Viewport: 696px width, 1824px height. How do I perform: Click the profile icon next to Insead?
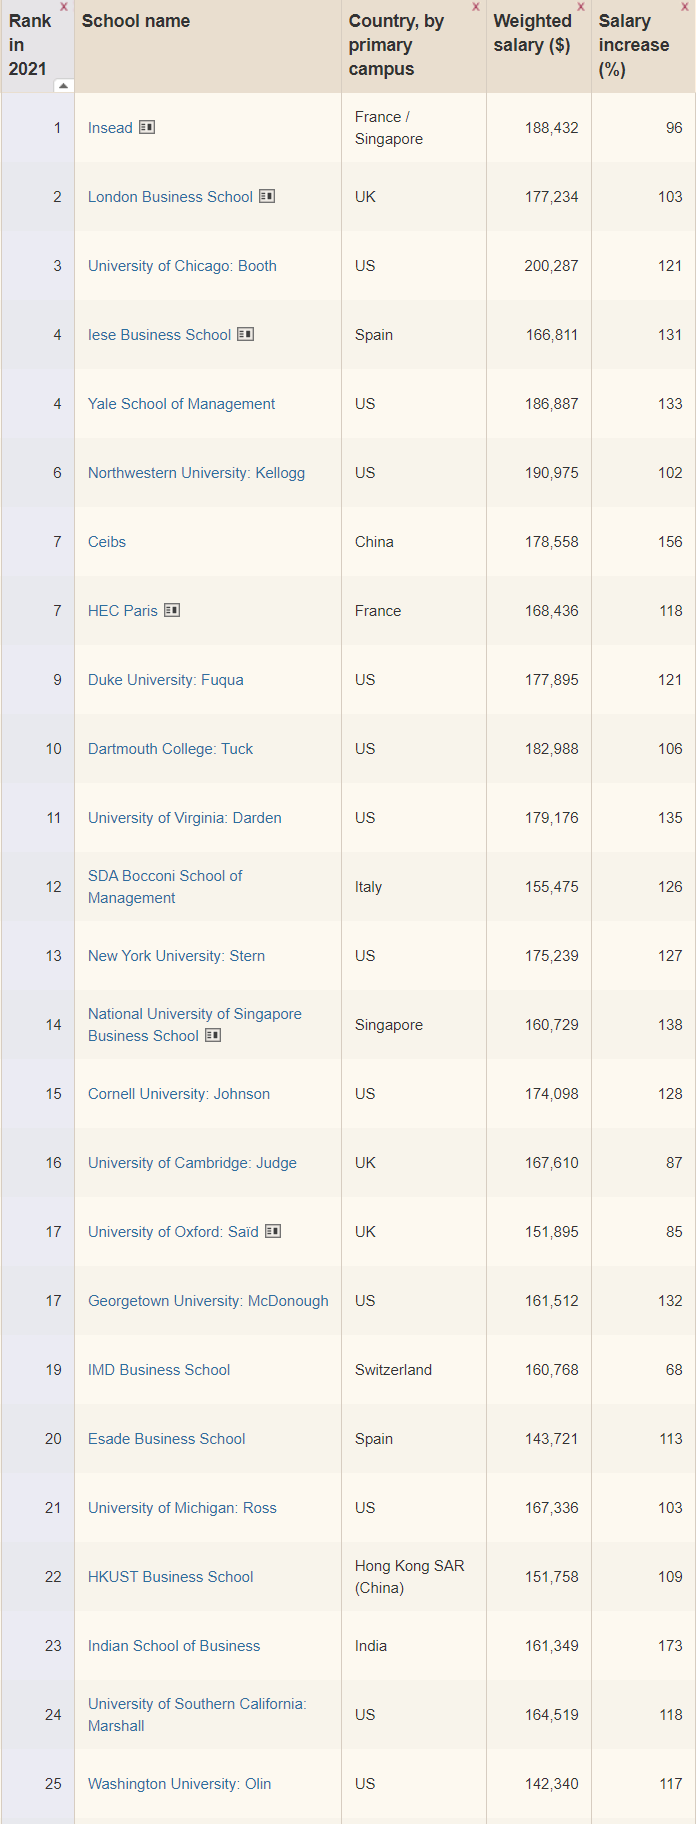click(x=147, y=127)
